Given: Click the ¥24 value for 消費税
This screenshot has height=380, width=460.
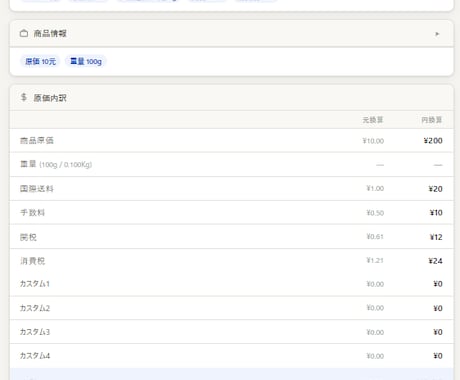Looking at the screenshot, I should point(435,261).
